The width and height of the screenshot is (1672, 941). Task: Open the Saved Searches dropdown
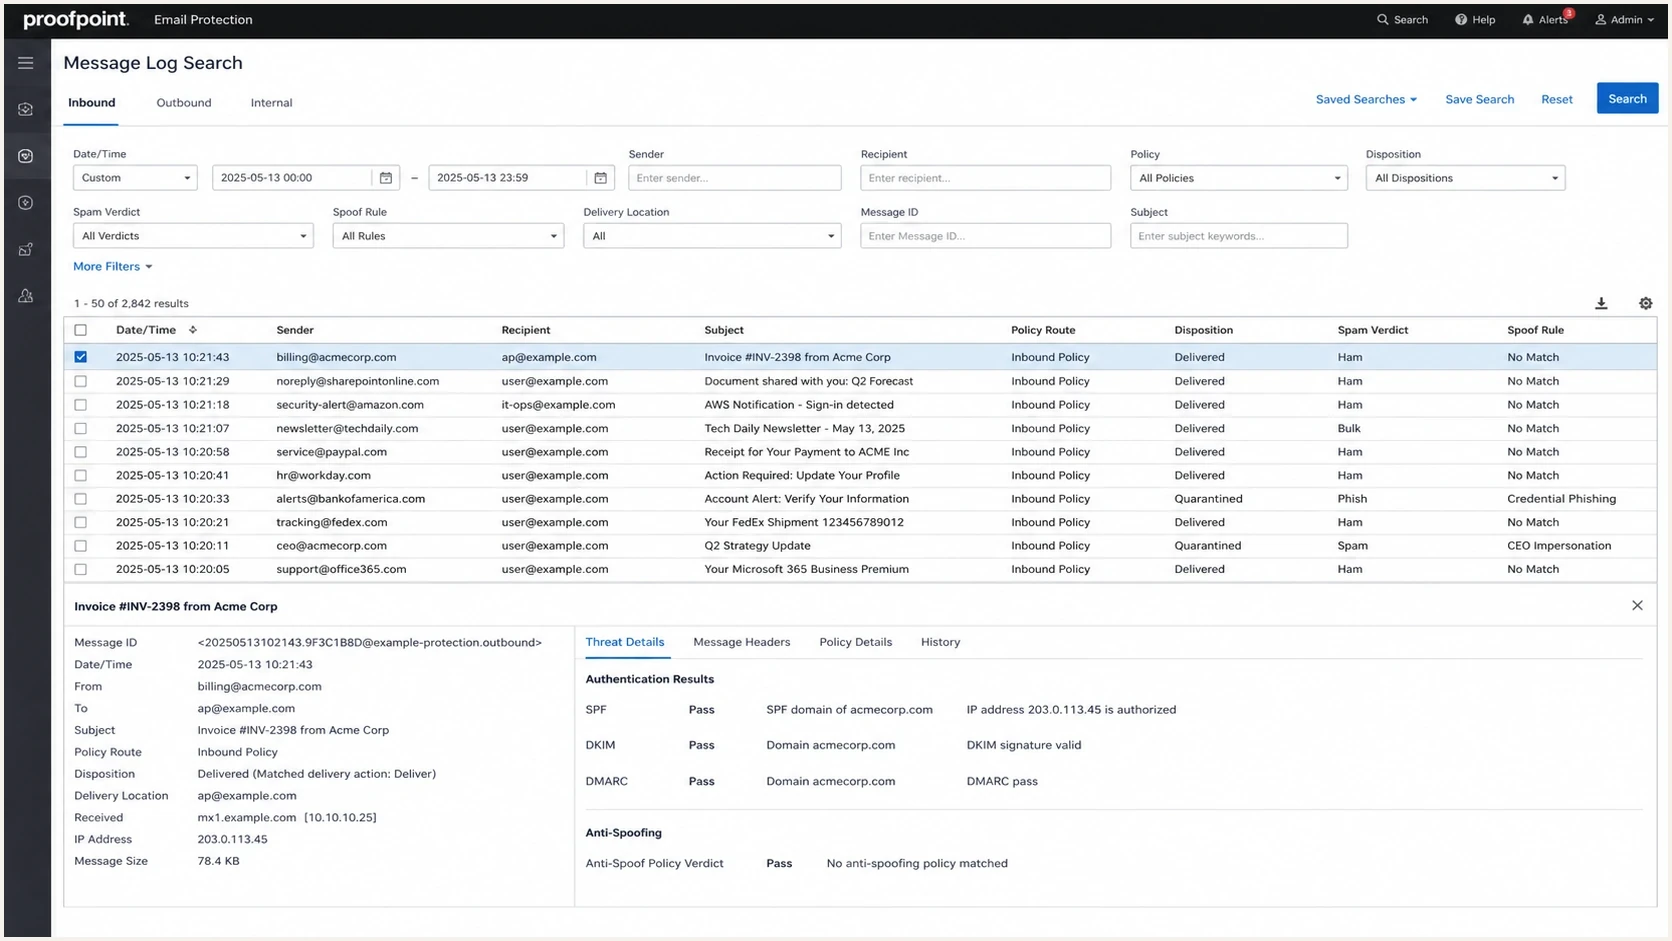click(1366, 100)
